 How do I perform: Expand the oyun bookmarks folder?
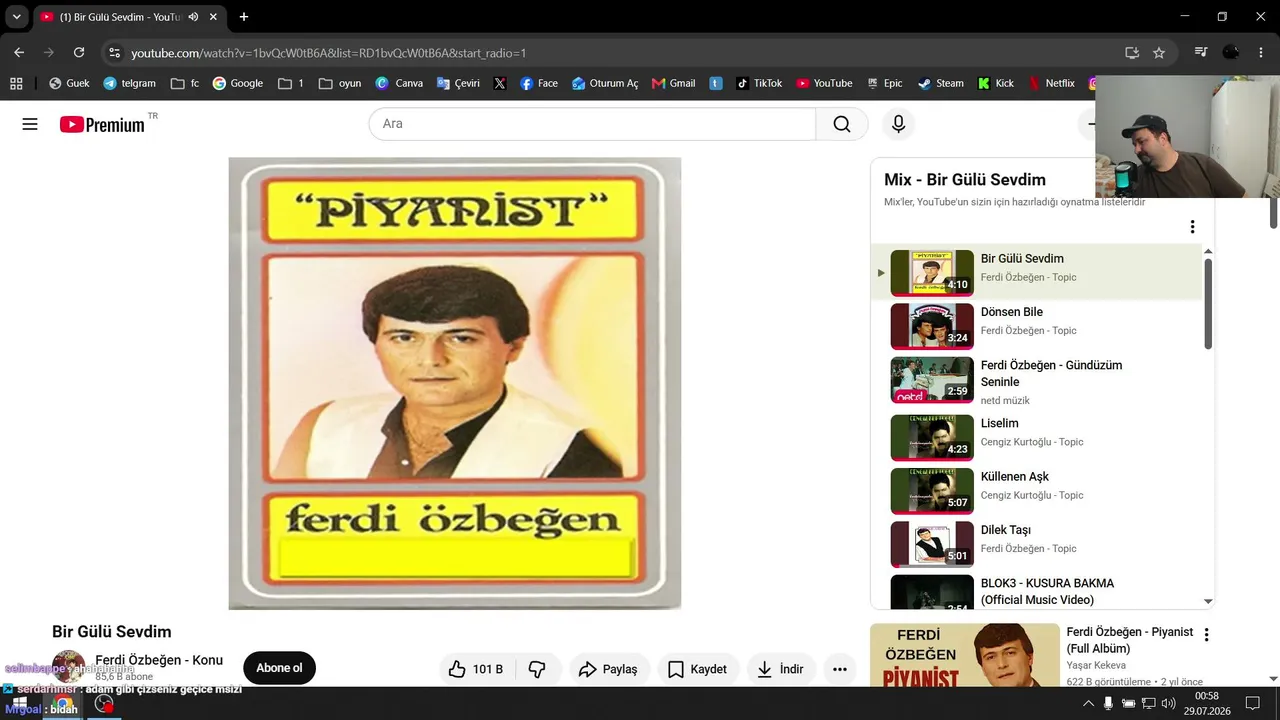[x=340, y=83]
